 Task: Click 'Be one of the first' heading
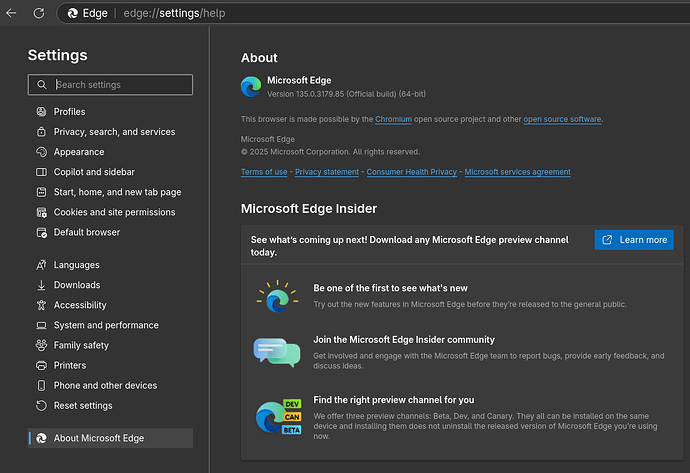[390, 288]
